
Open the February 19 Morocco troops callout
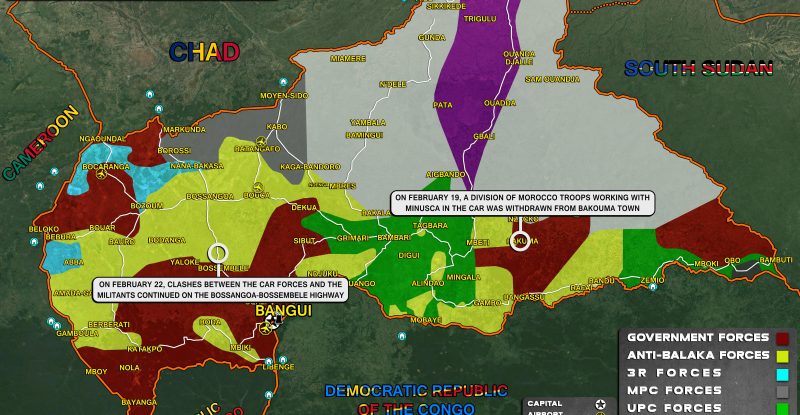521,204
